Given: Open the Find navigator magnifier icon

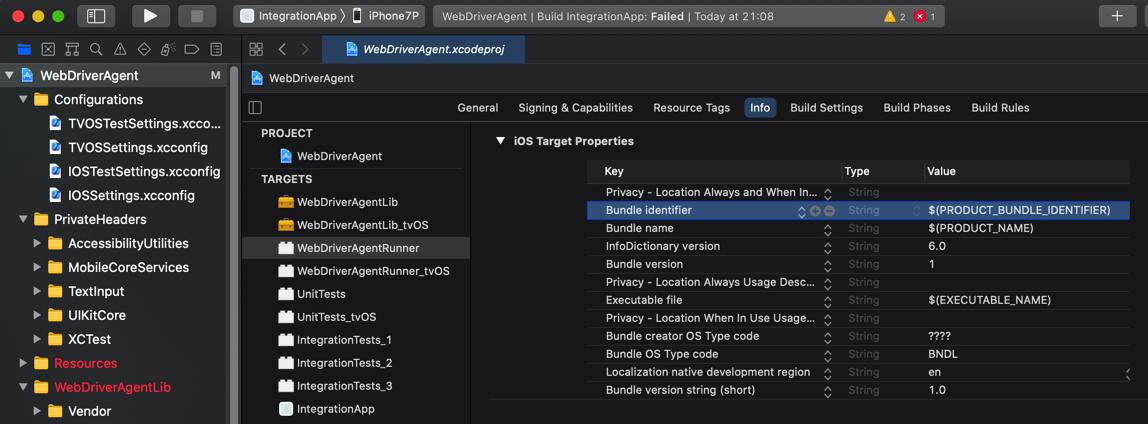Looking at the screenshot, I should 96,49.
